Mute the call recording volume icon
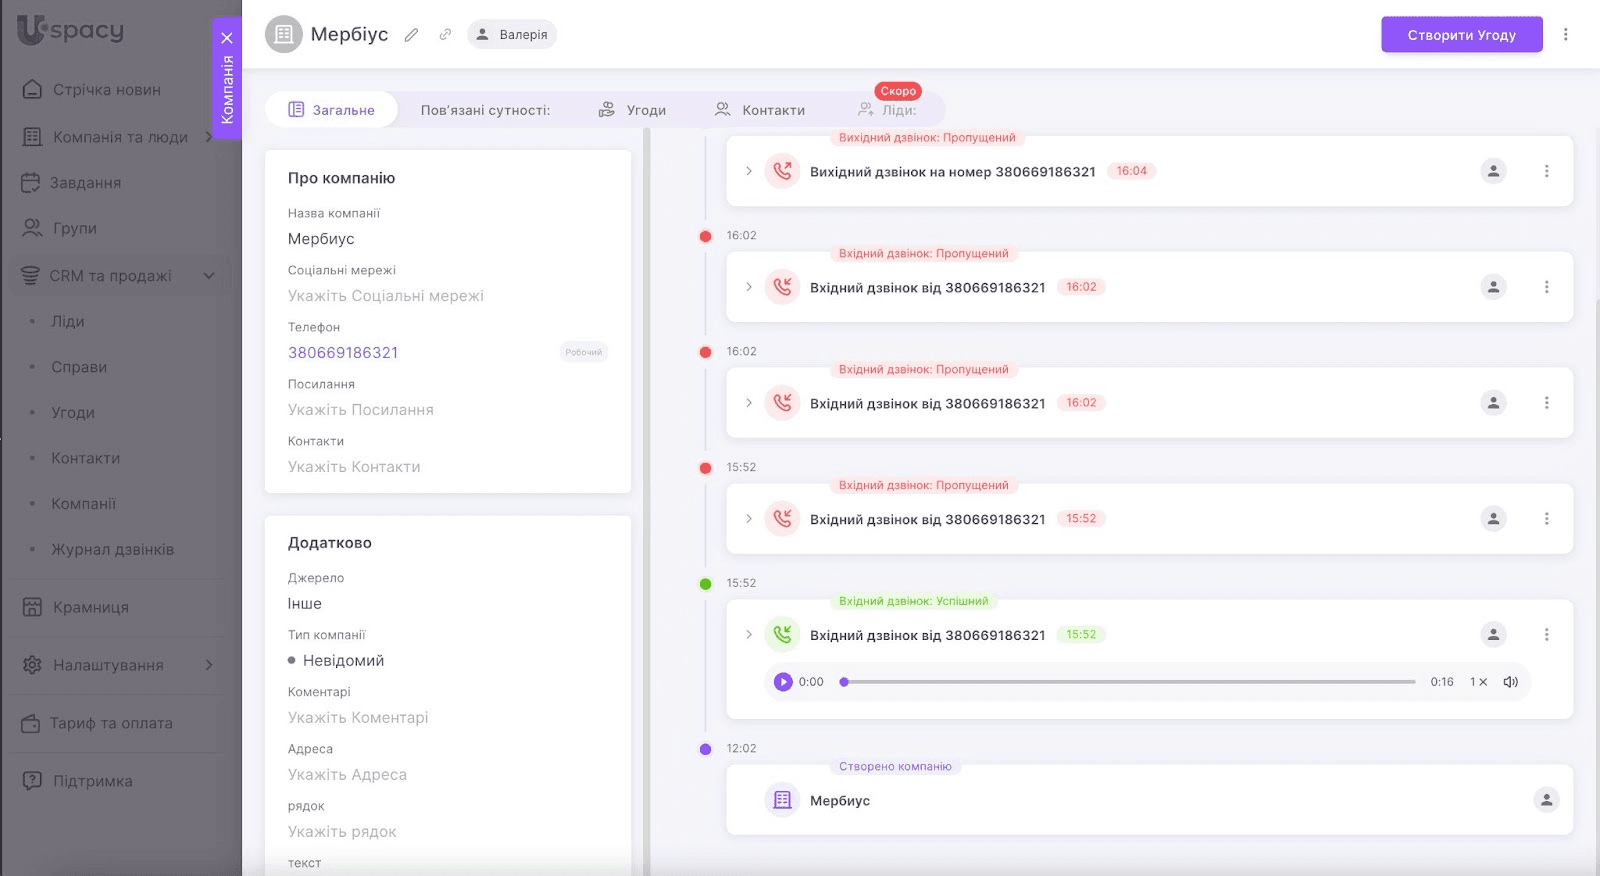Screen dimensions: 1600x876 pyautogui.click(x=1510, y=682)
